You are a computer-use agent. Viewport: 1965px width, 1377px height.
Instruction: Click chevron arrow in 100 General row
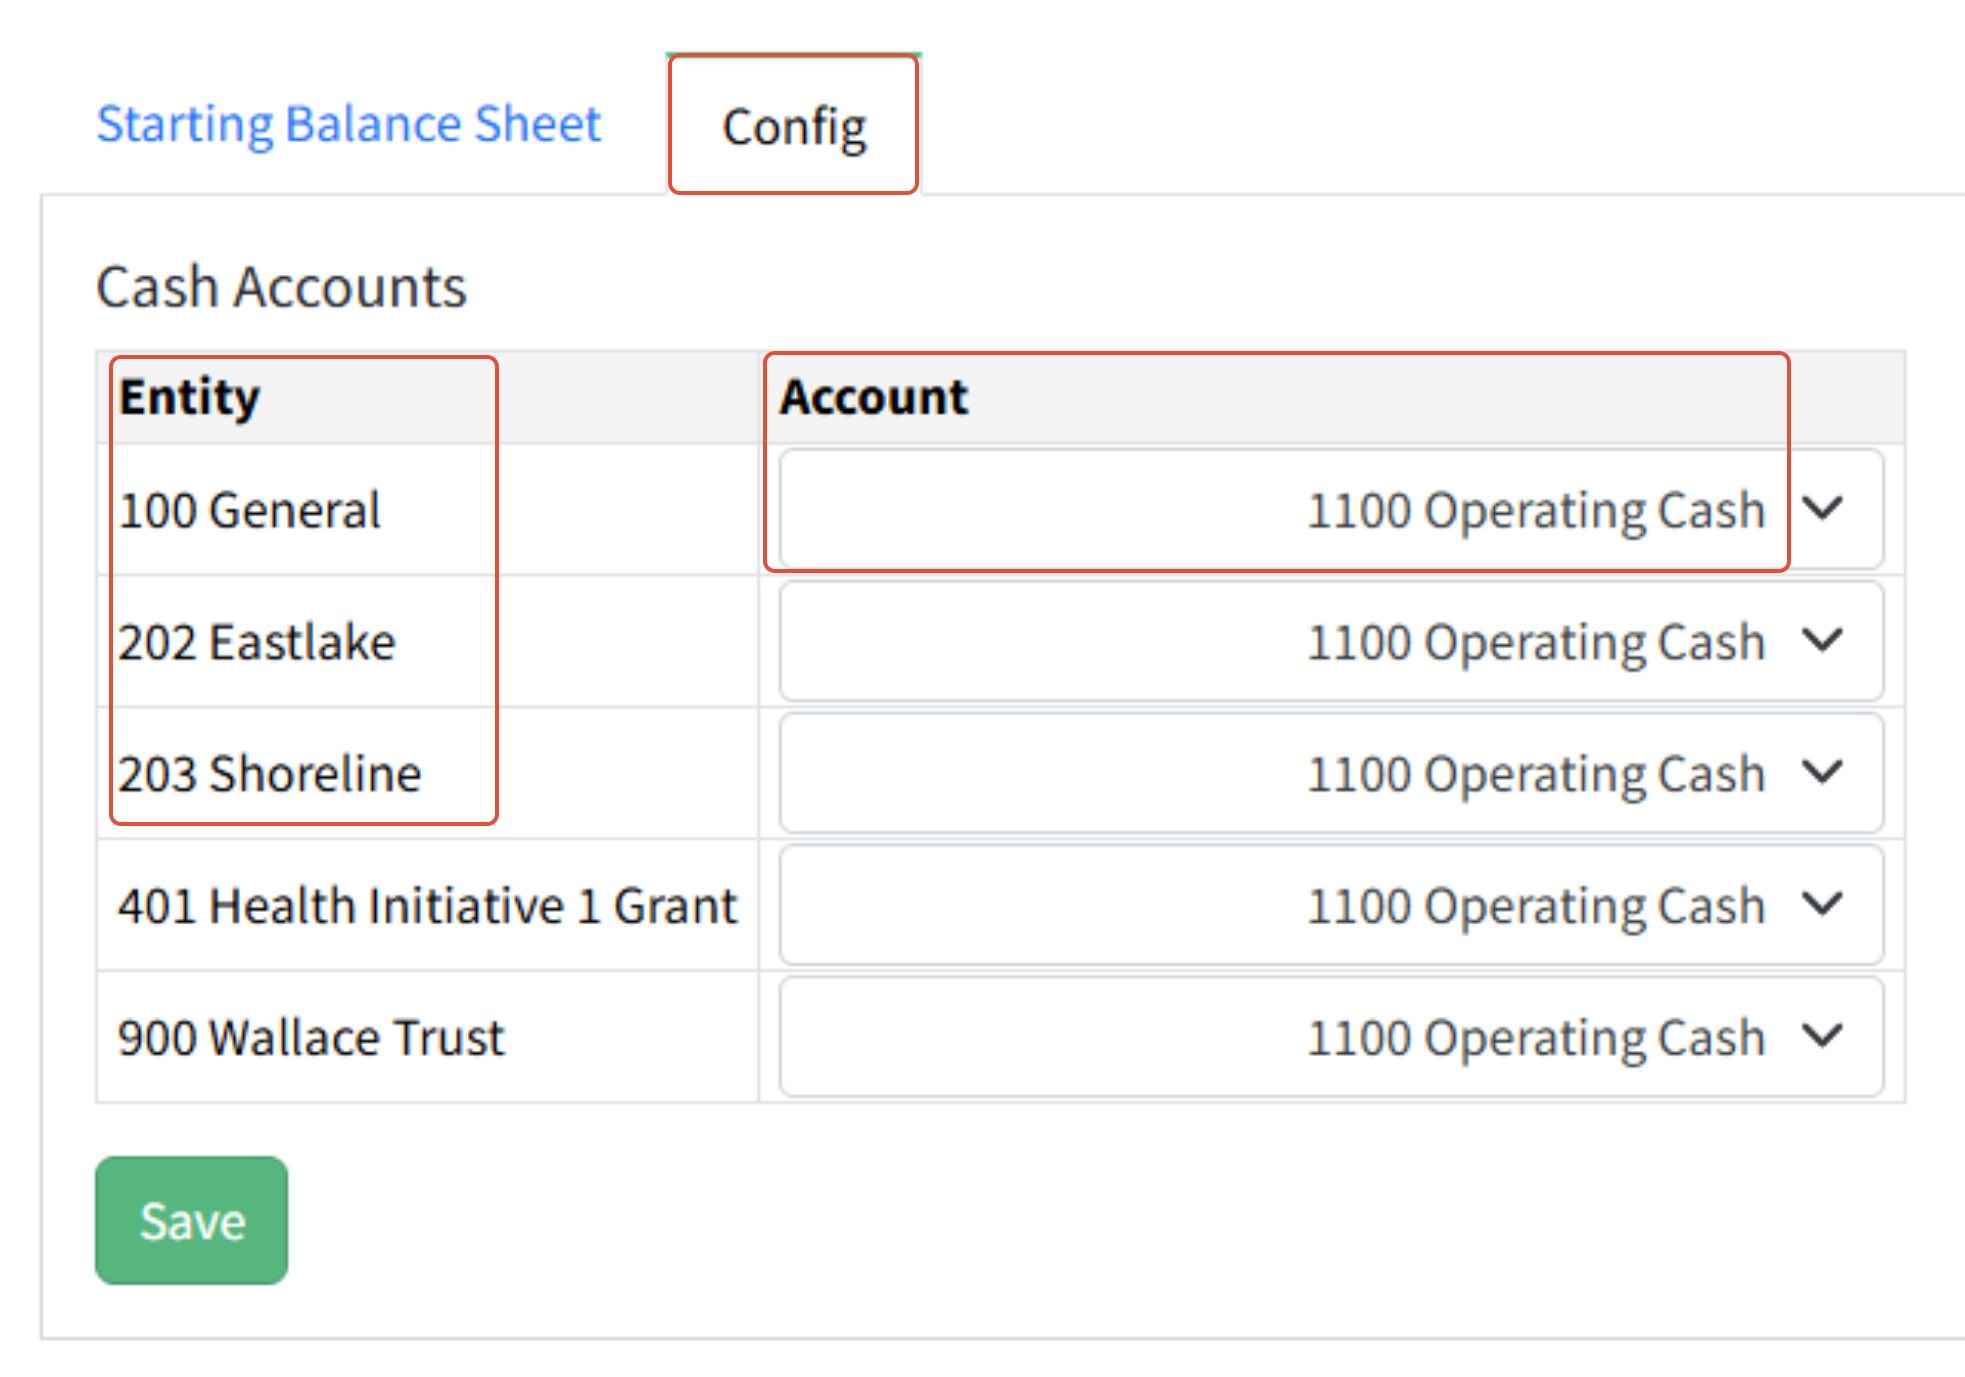click(1823, 509)
